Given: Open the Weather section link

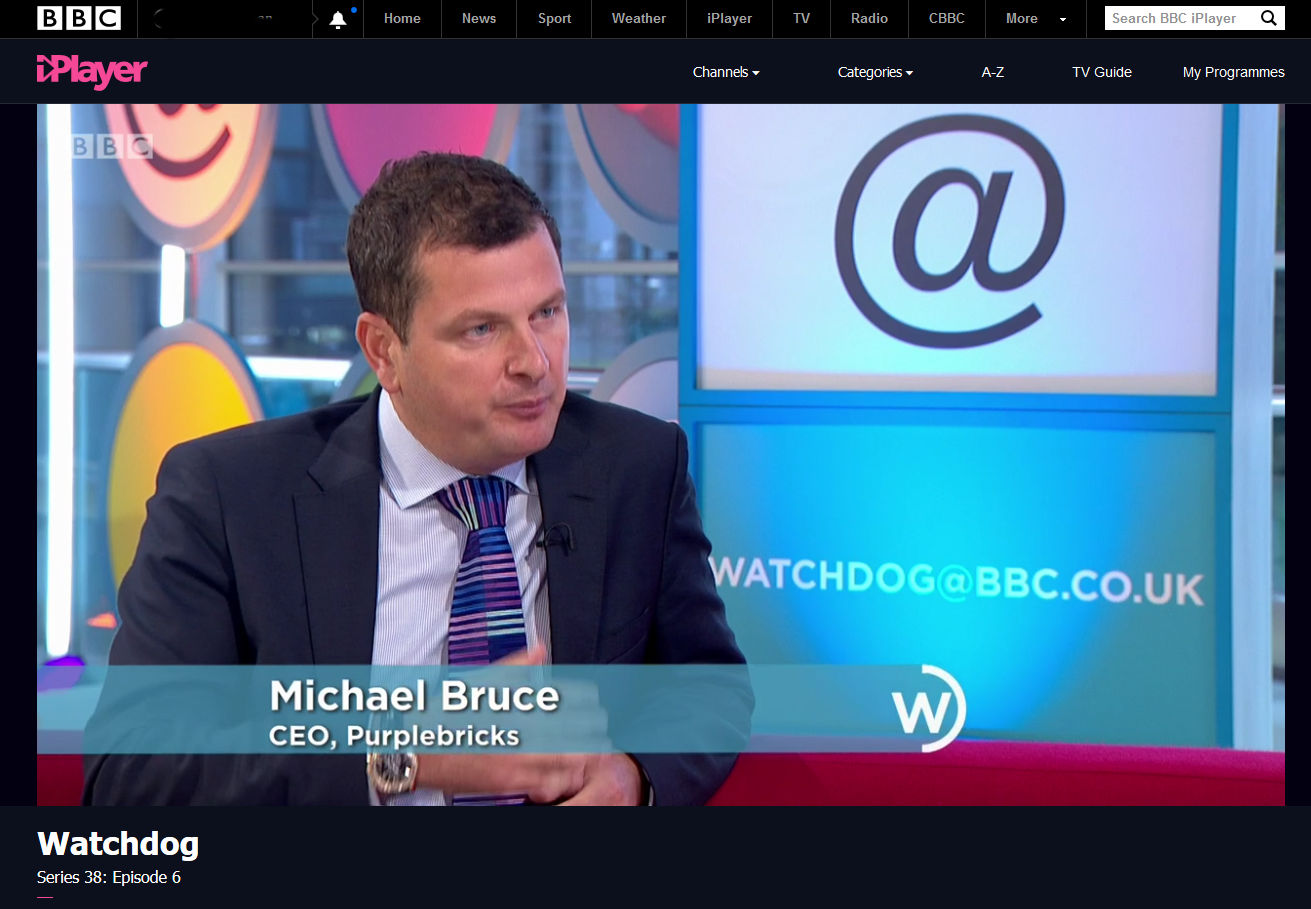Looking at the screenshot, I should (x=639, y=19).
